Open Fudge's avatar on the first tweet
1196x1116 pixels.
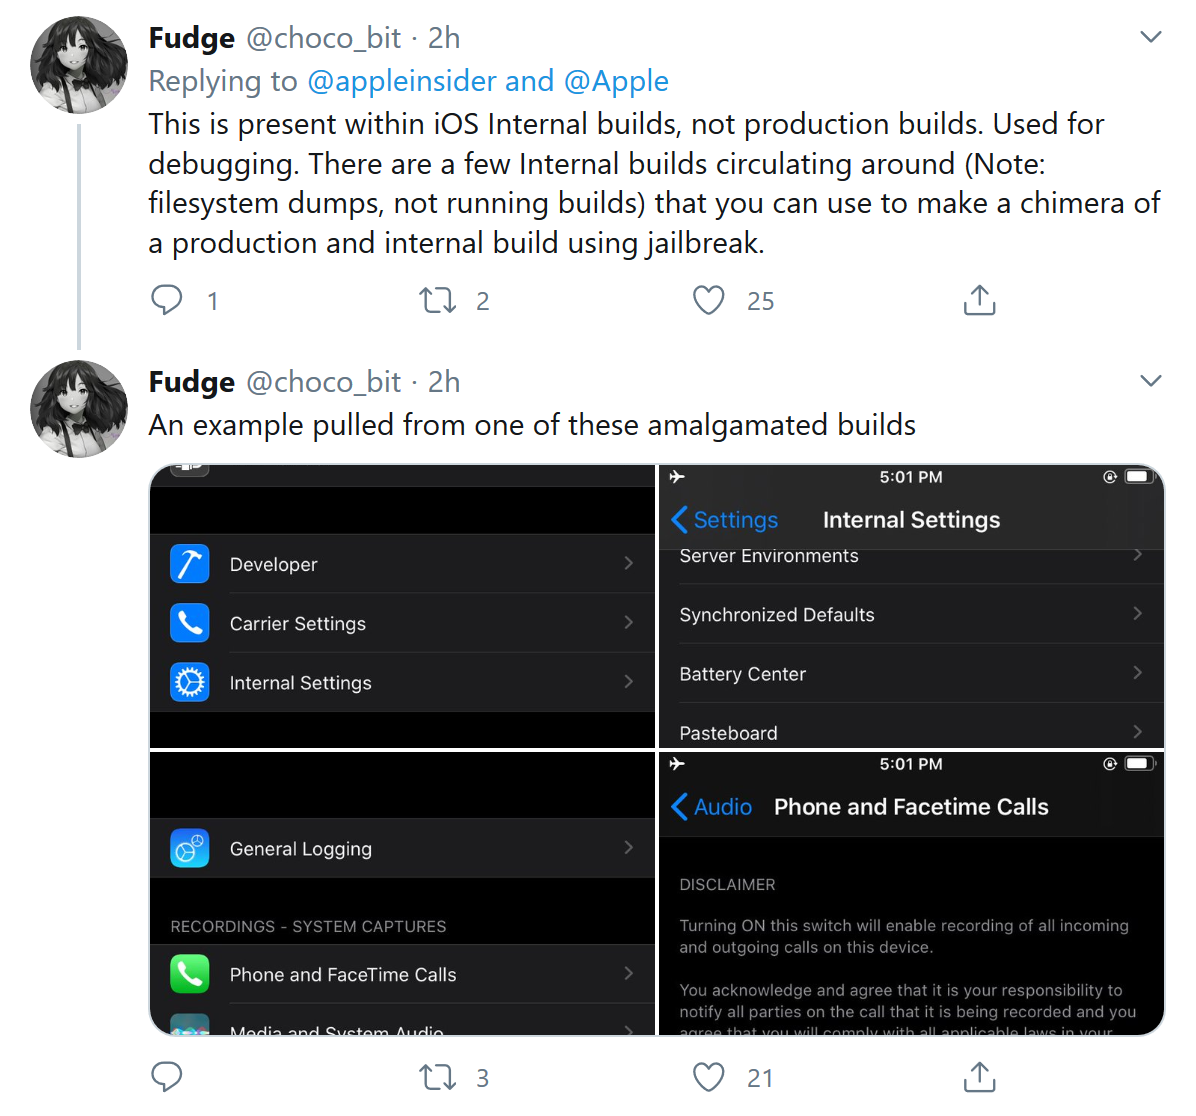tap(79, 65)
